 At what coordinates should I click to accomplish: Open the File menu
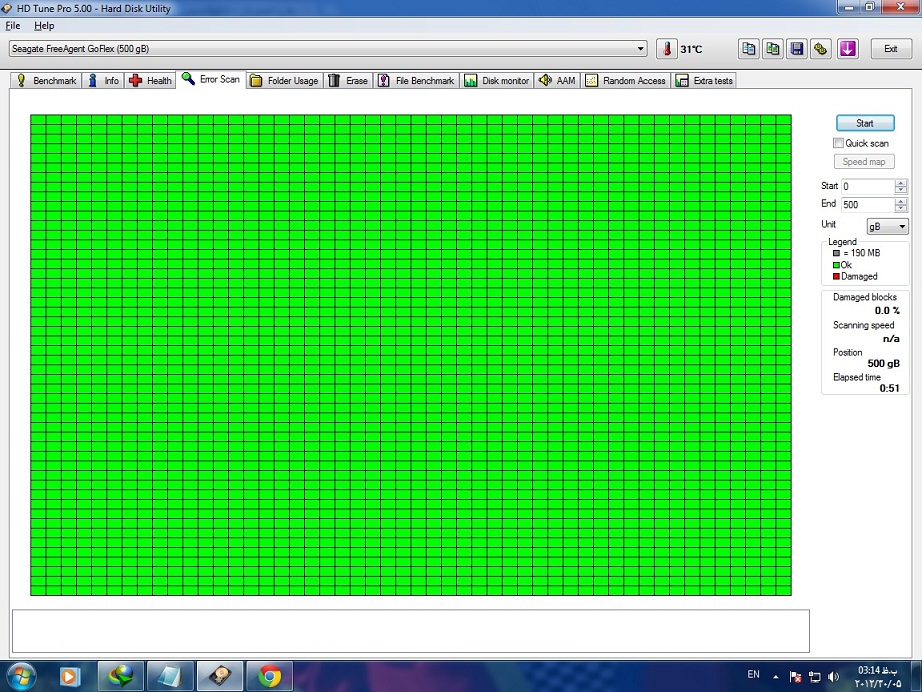(x=13, y=26)
